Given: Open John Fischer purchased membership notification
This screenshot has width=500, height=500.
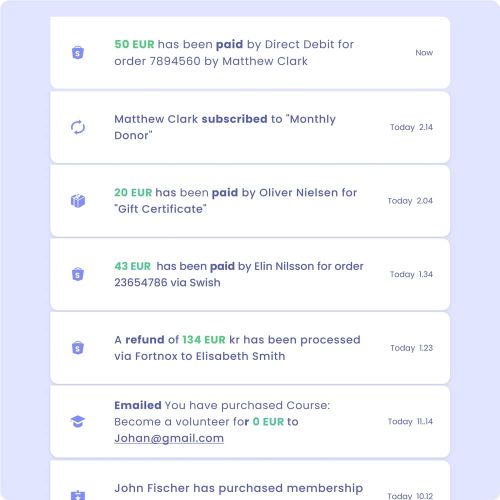Looking at the screenshot, I should click(250, 481).
